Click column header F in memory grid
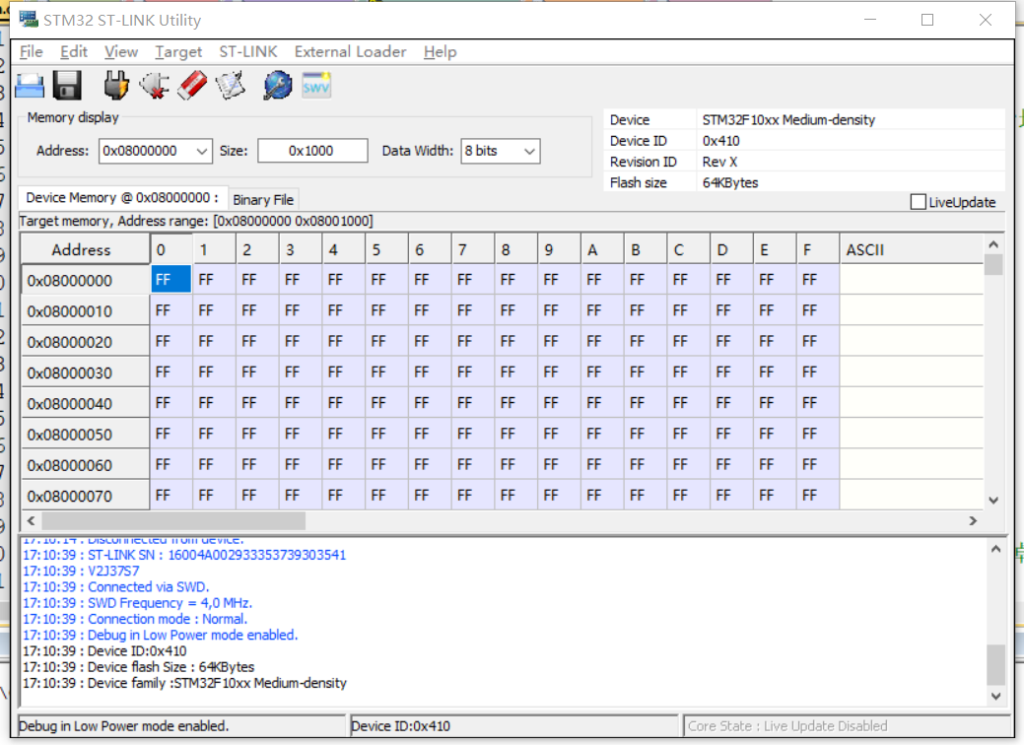Viewport: 1024px width, 745px height. [x=818, y=249]
